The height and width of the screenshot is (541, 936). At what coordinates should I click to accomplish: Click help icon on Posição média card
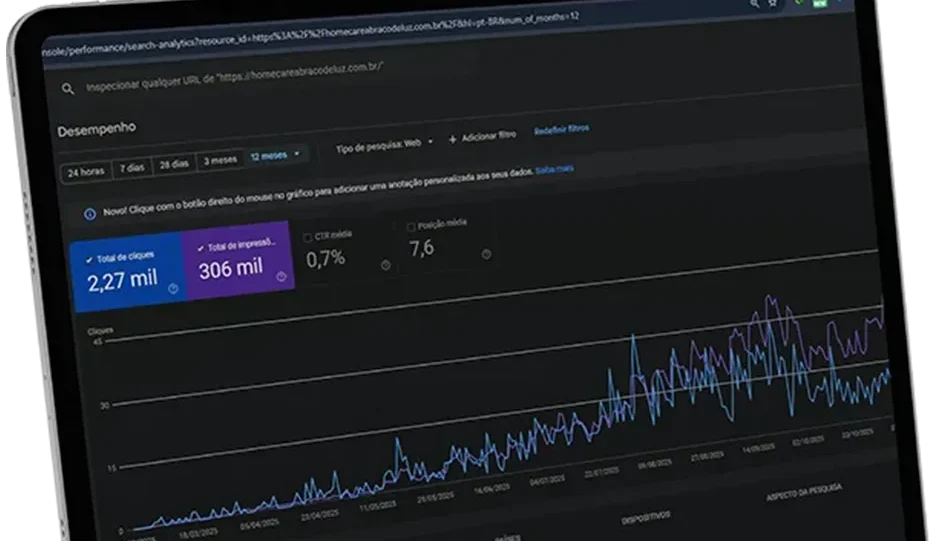[486, 254]
